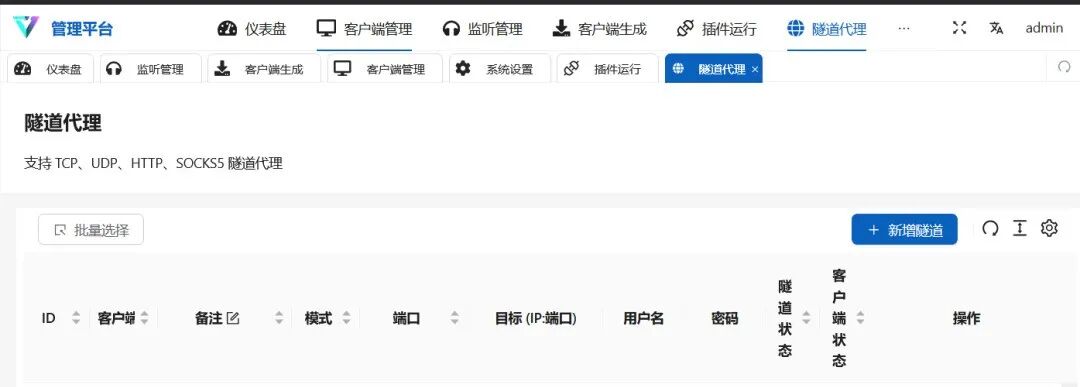This screenshot has height=387, width=1080.
Task: Click the TCP UDP HTTP SOCKS5 description text
Action: (153, 164)
